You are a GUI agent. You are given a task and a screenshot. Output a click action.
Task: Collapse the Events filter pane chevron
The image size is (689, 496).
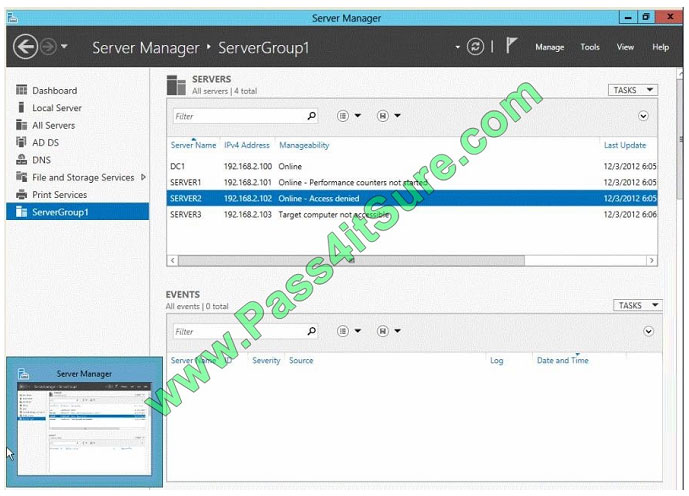point(649,331)
